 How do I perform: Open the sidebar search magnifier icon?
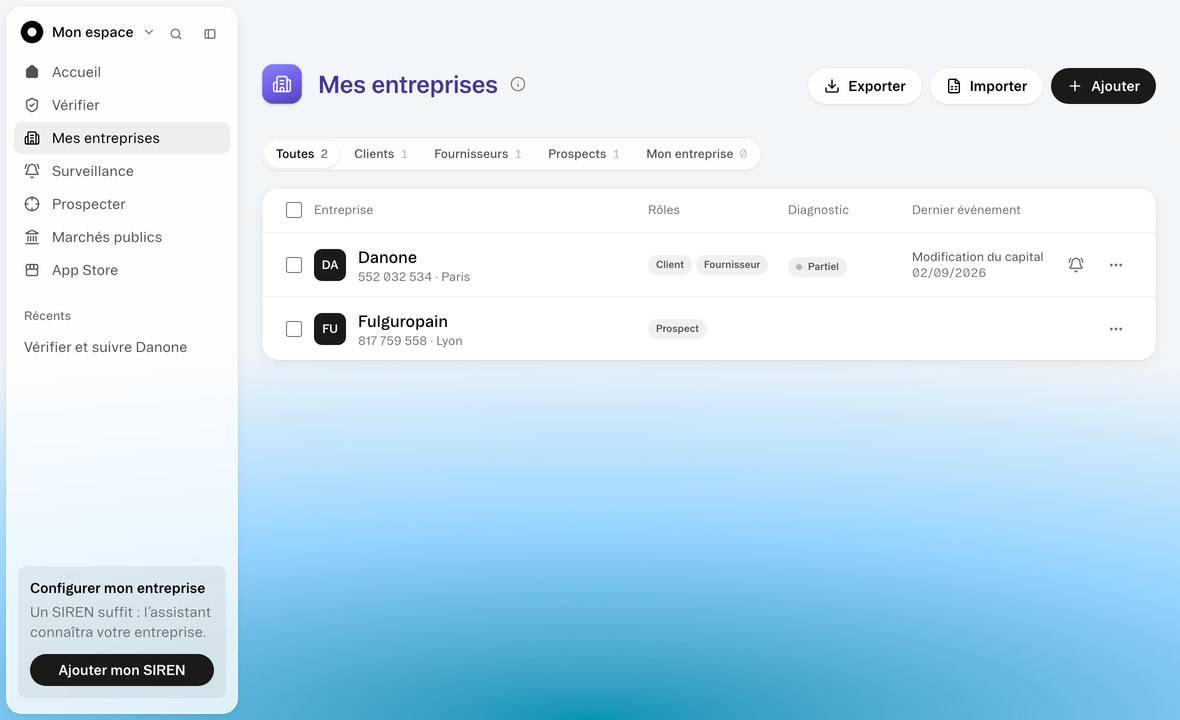(x=176, y=34)
